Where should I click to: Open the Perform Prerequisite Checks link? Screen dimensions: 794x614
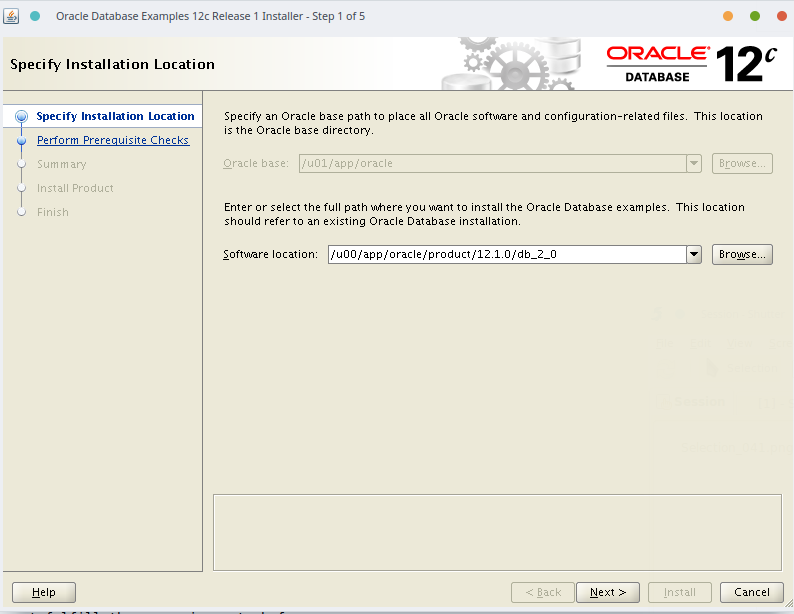click(113, 140)
